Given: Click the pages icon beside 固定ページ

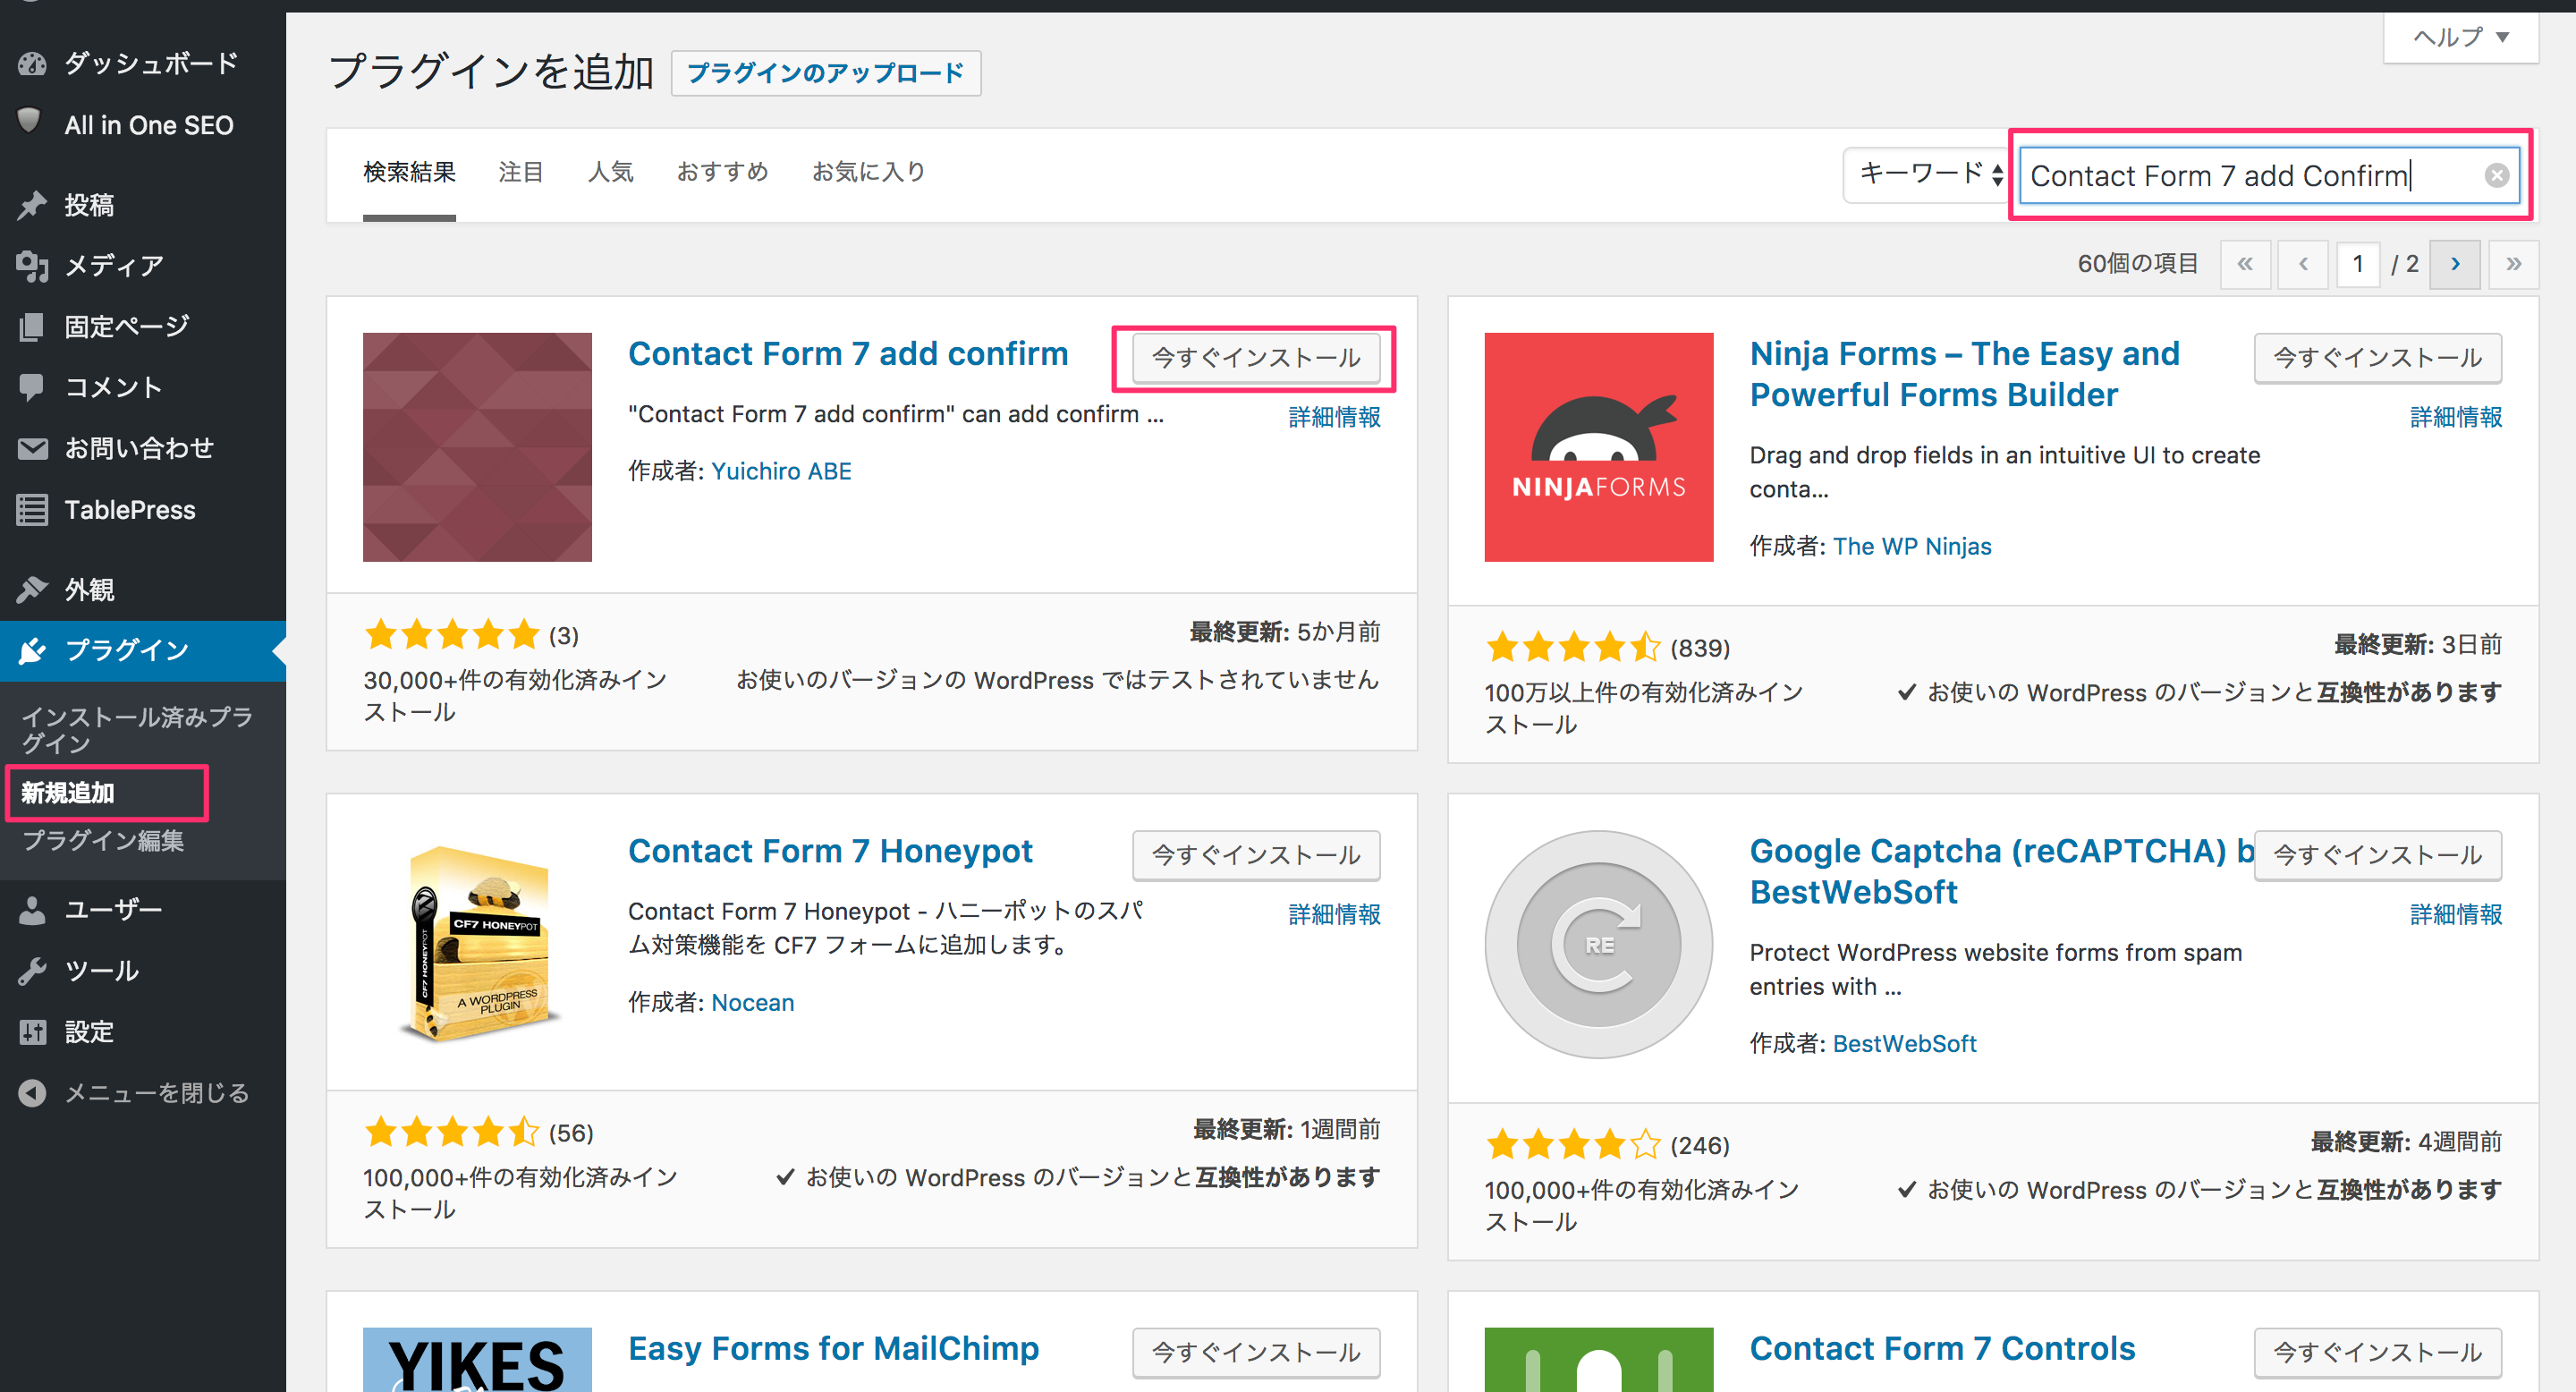Looking at the screenshot, I should (32, 327).
